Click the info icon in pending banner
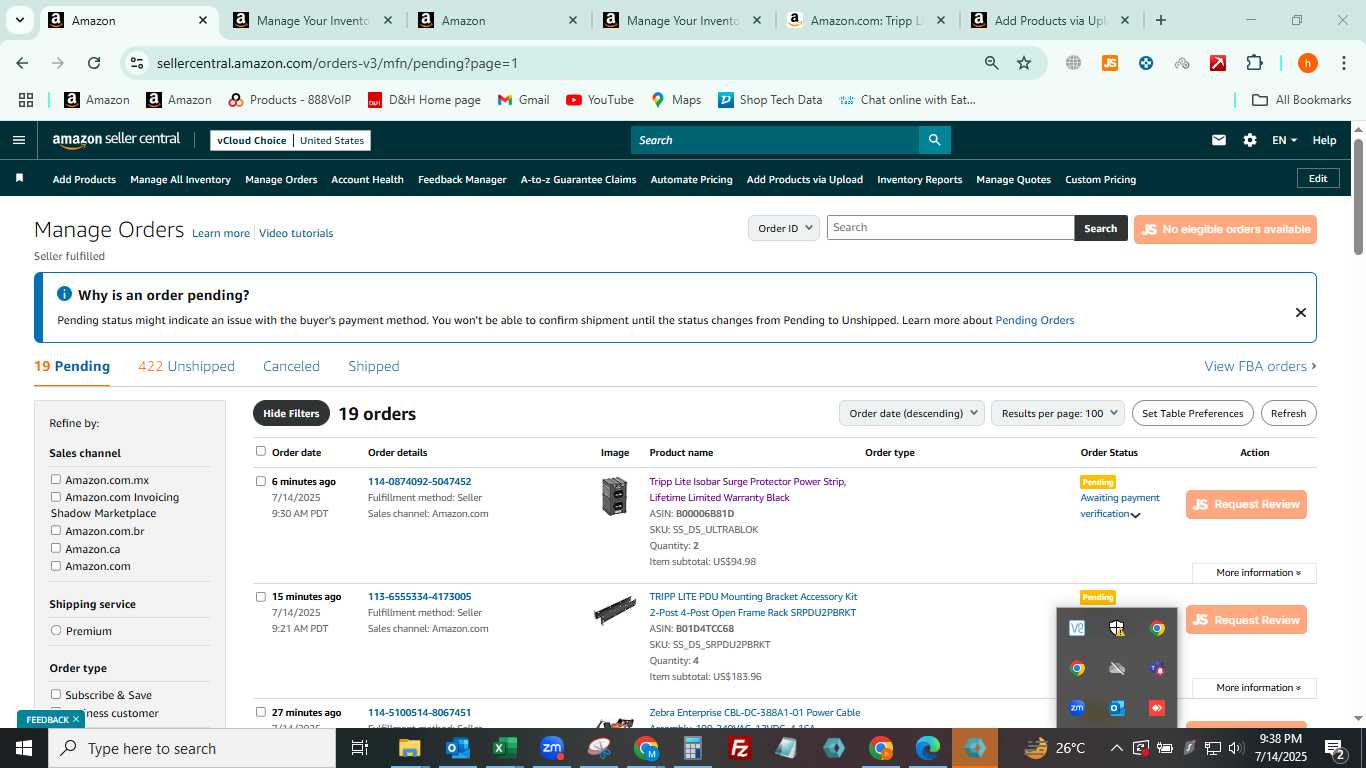Image resolution: width=1366 pixels, height=768 pixels. [64, 294]
